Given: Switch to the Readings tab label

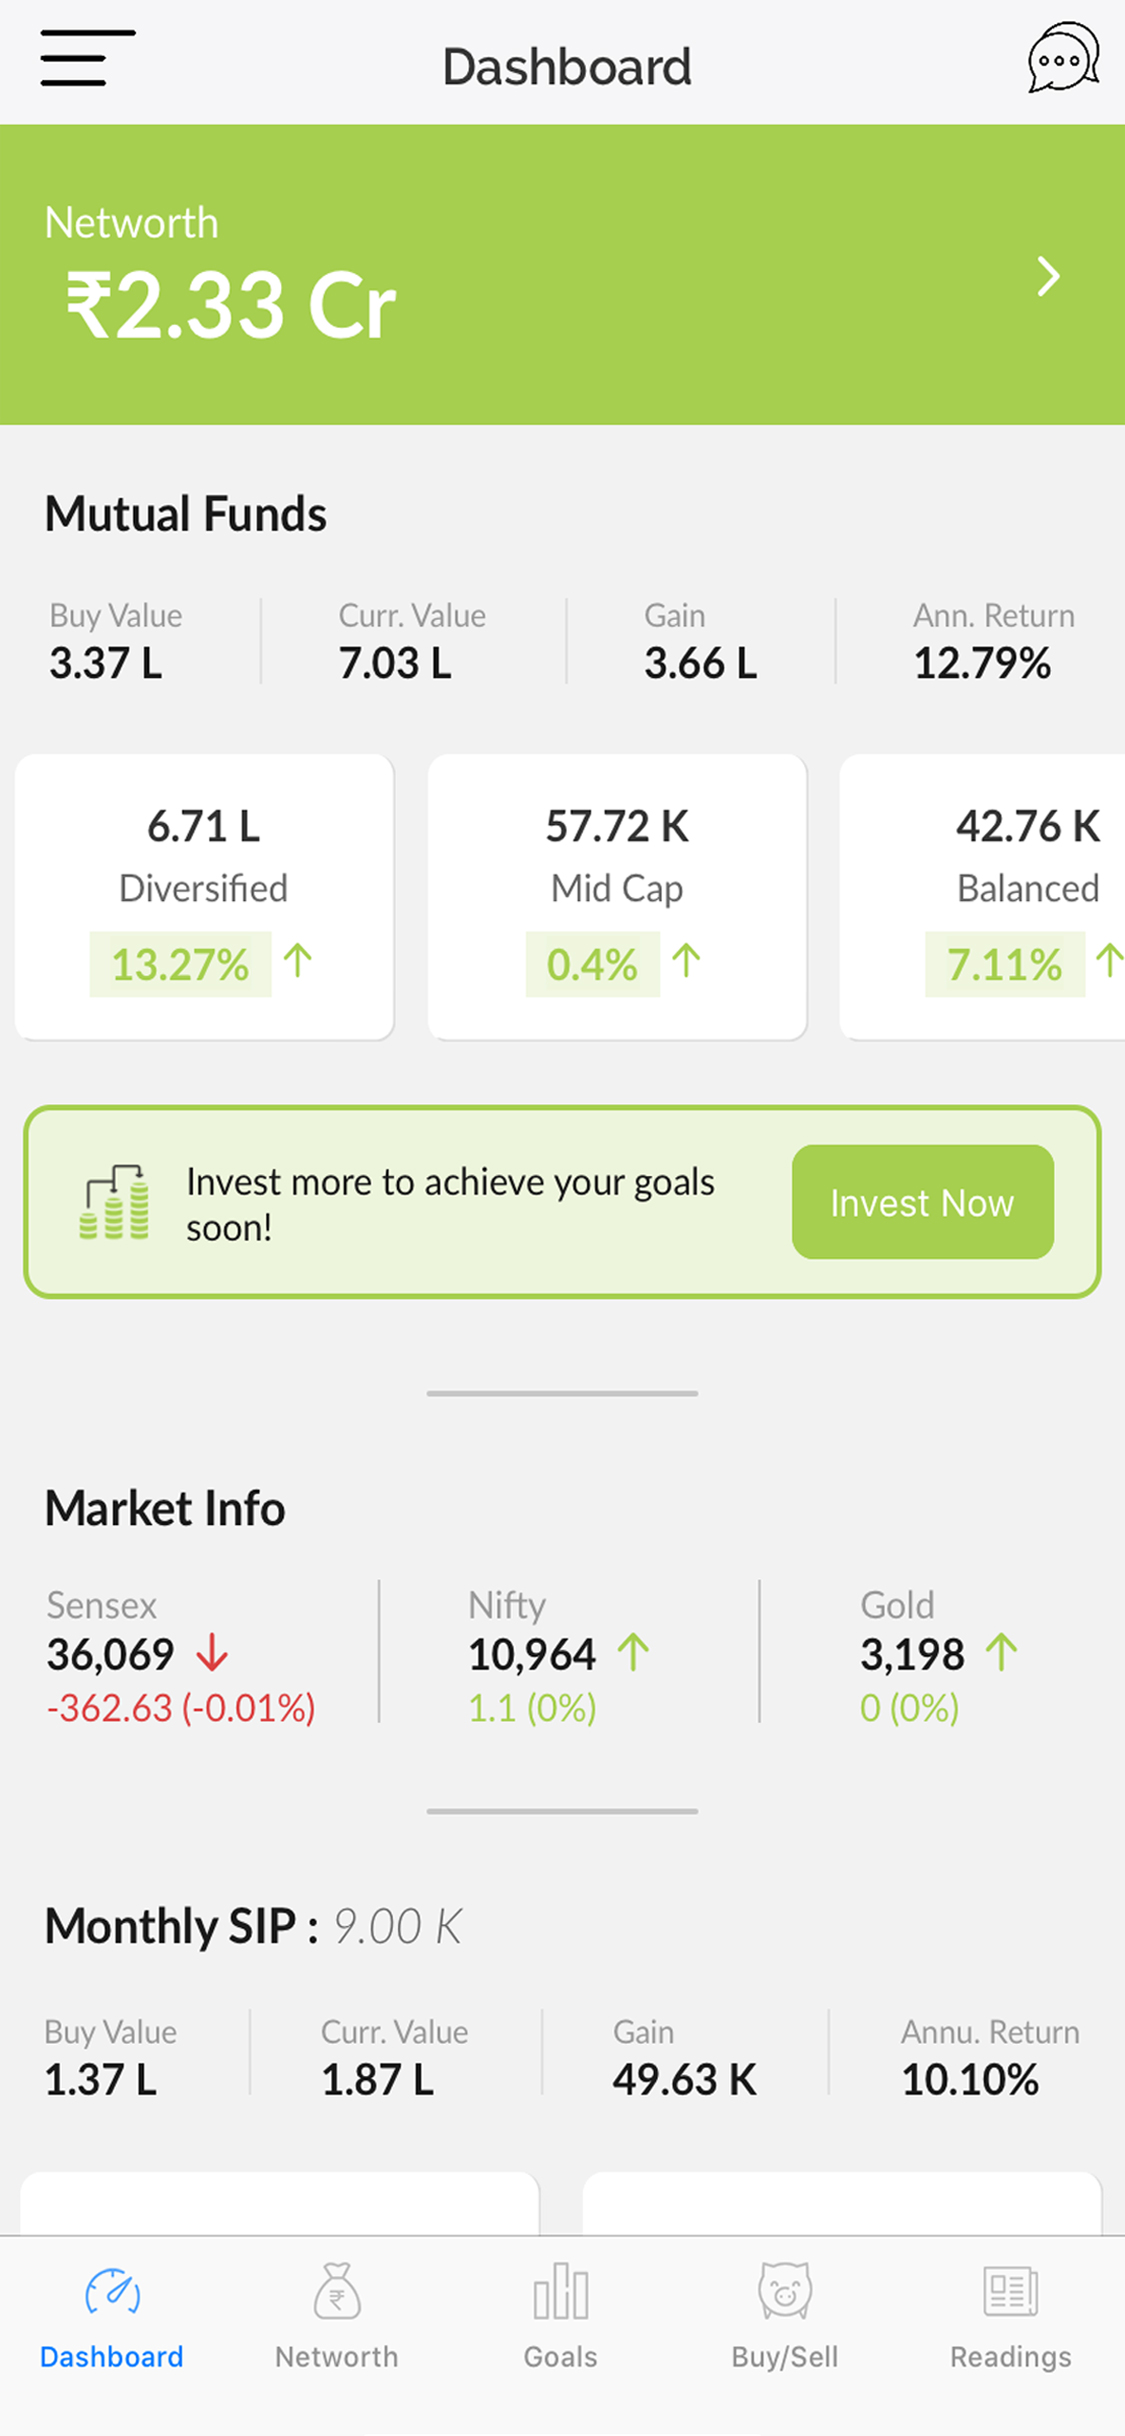Looking at the screenshot, I should pos(1011,2357).
